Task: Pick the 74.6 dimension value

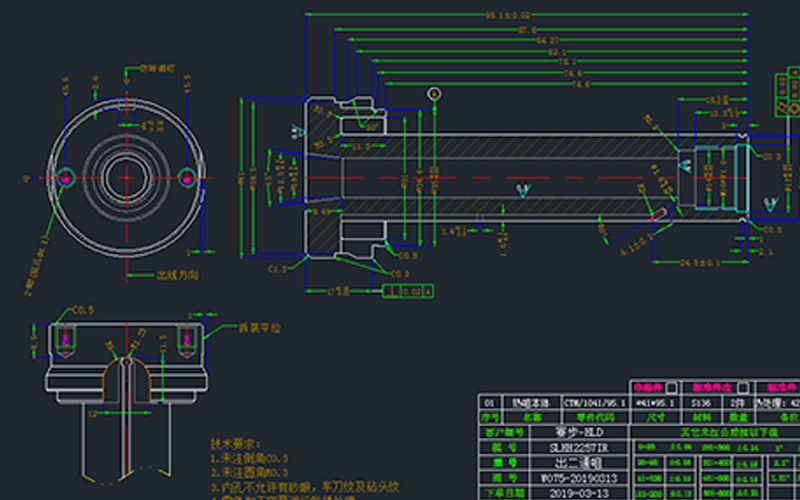Action: click(x=580, y=85)
